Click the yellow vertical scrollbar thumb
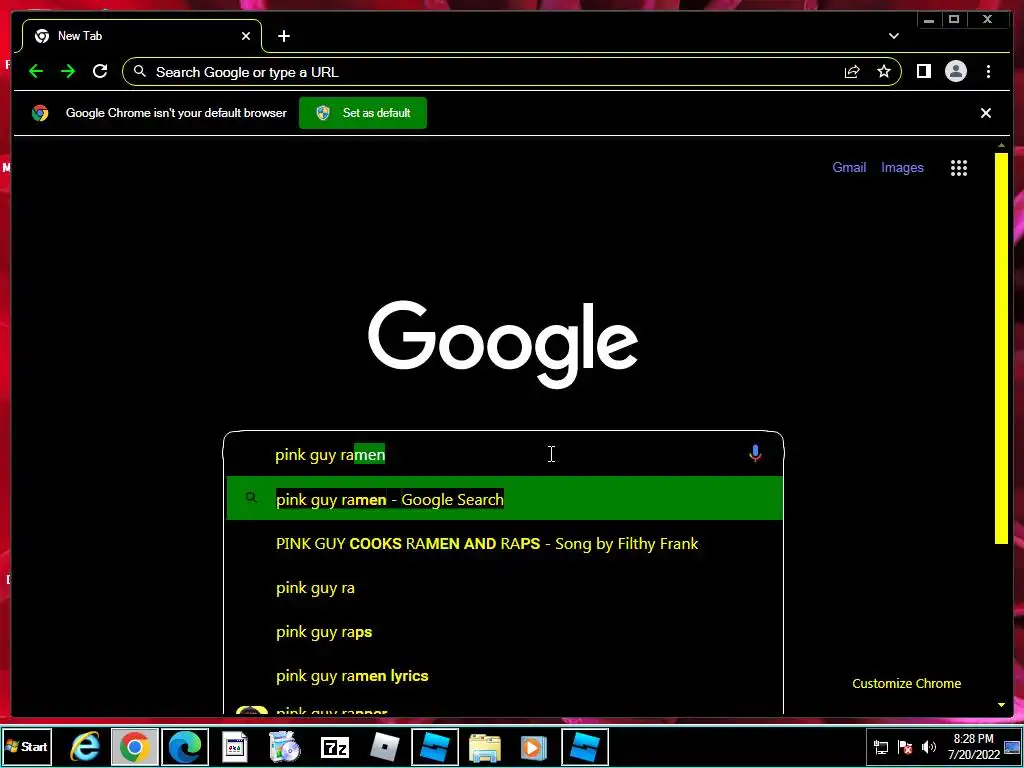This screenshot has width=1024, height=768. pyautogui.click(x=1001, y=348)
